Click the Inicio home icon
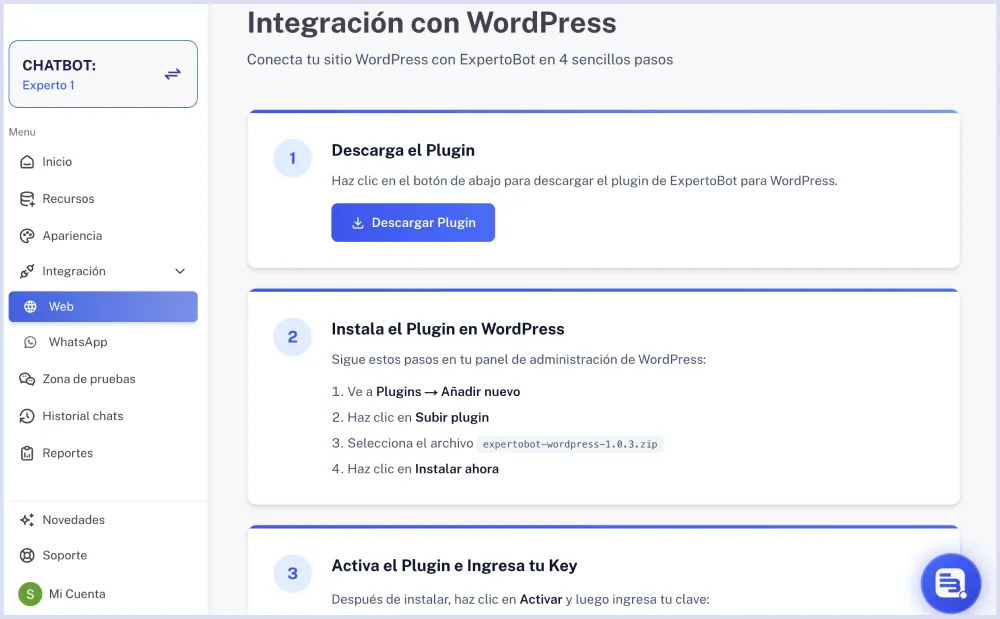1000x619 pixels. [x=27, y=162]
